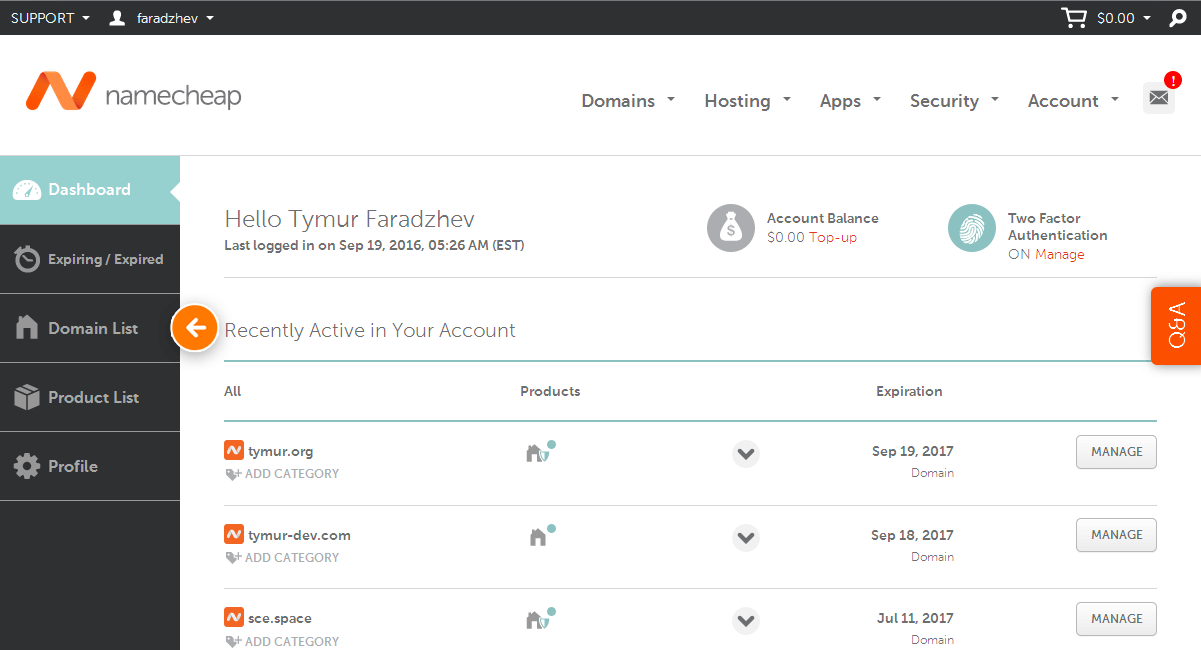This screenshot has width=1201, height=650.
Task: Click the Account Balance label
Action: (823, 218)
